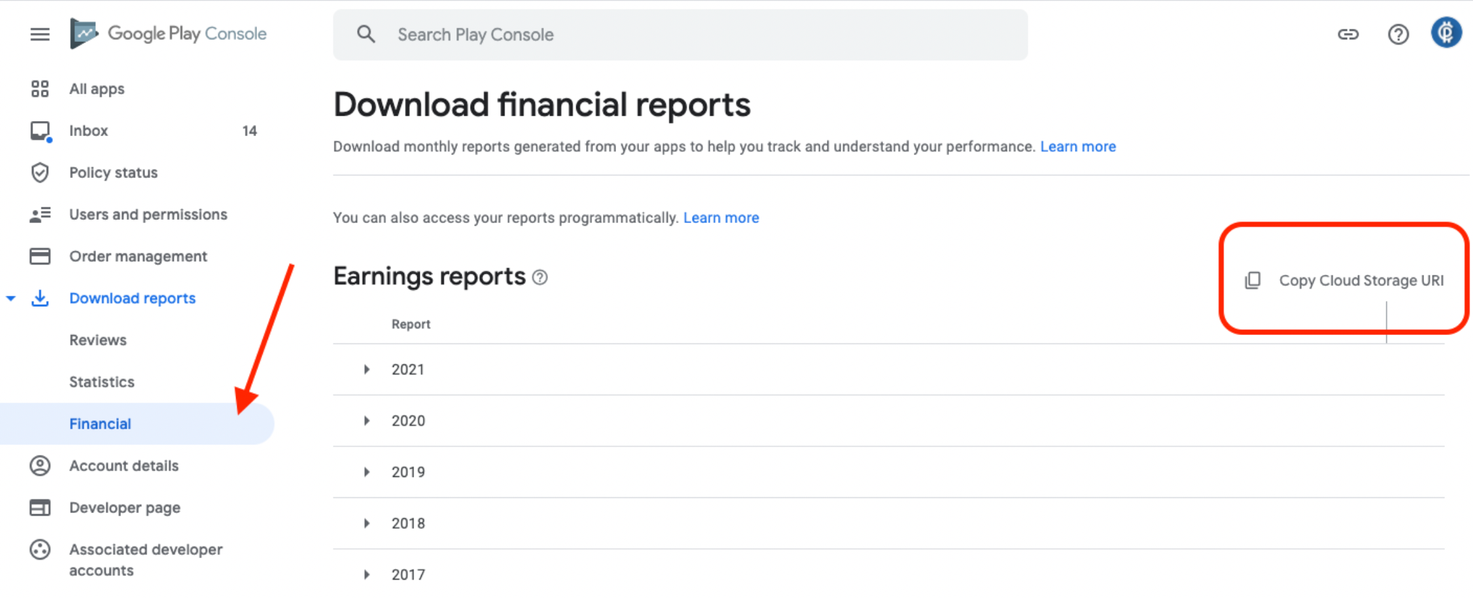Viewport: 1473px width, 598px height.
Task: Click Learn more about programmatic access
Action: (x=721, y=218)
